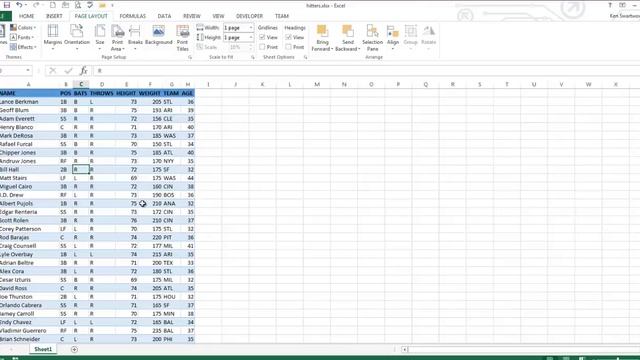Click the Background image icon
Viewport: 640px width, 360px height.
click(x=158, y=31)
